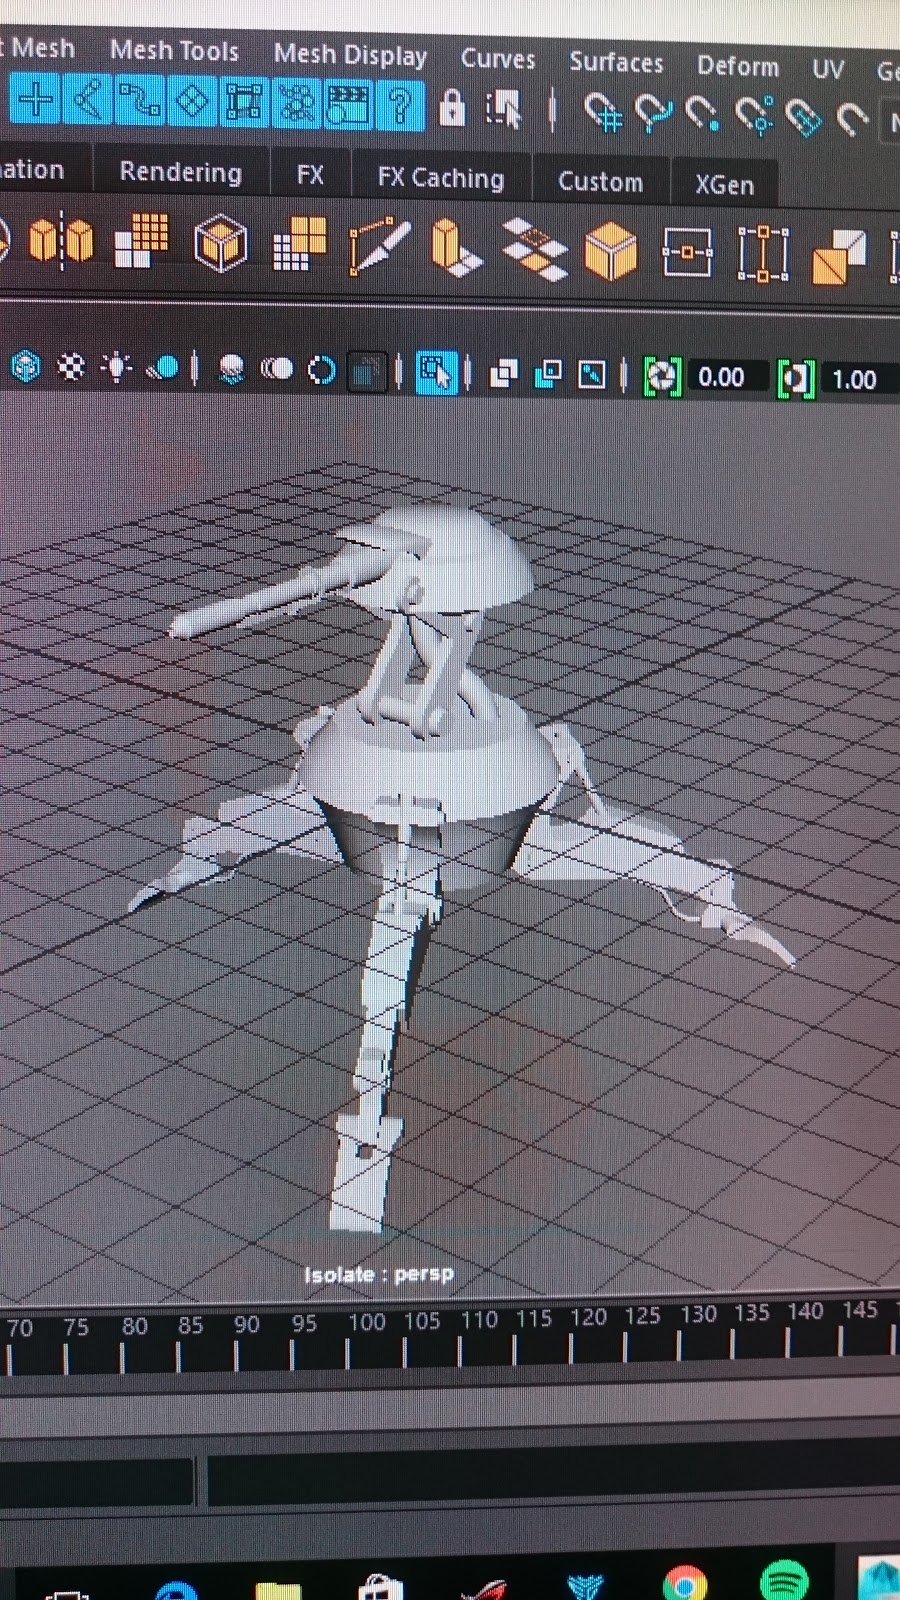Screen dimensions: 900x1600
Task: Click the highlight selection mode icon
Action: (x=504, y=109)
